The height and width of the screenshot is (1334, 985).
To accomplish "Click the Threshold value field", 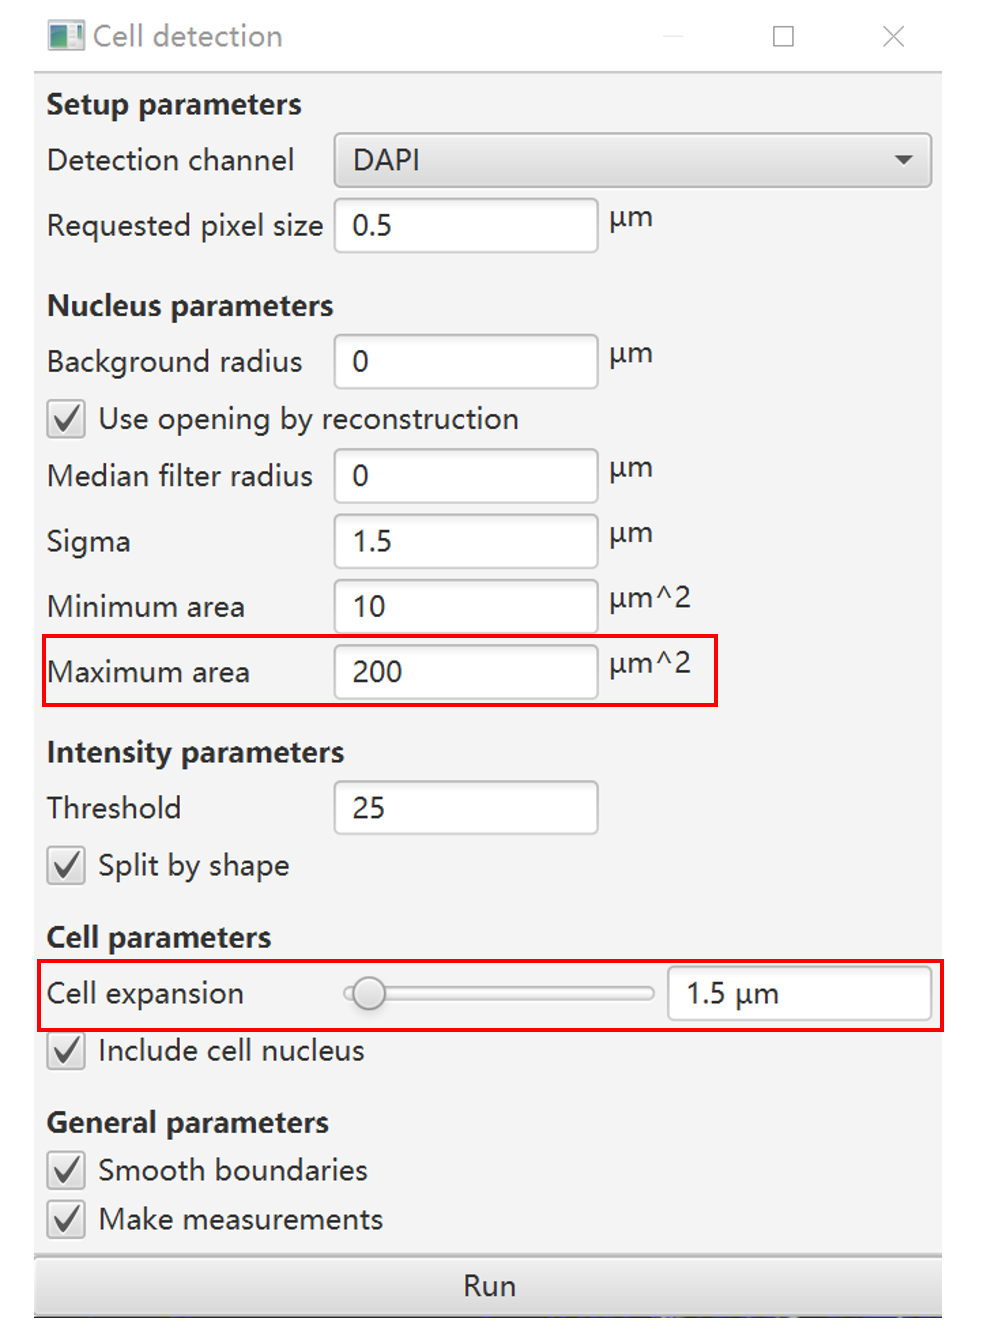I will coord(465,808).
